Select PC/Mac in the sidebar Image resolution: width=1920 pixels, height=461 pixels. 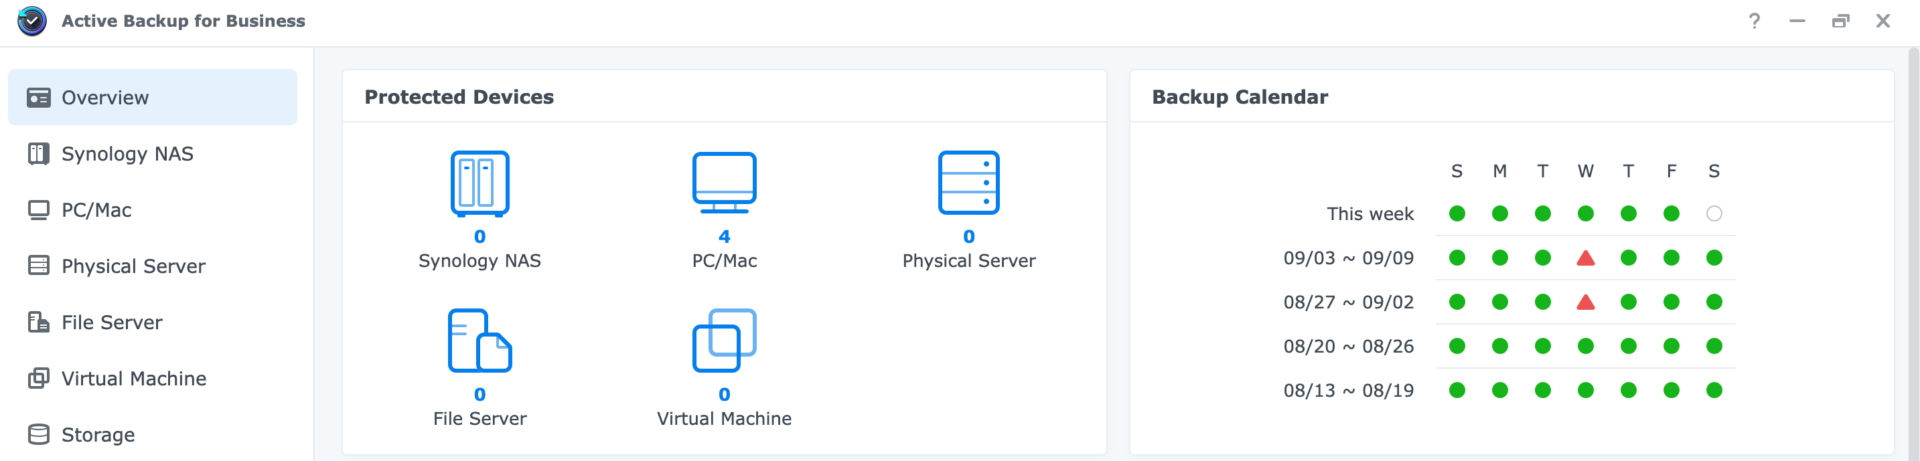pyautogui.click(x=152, y=210)
